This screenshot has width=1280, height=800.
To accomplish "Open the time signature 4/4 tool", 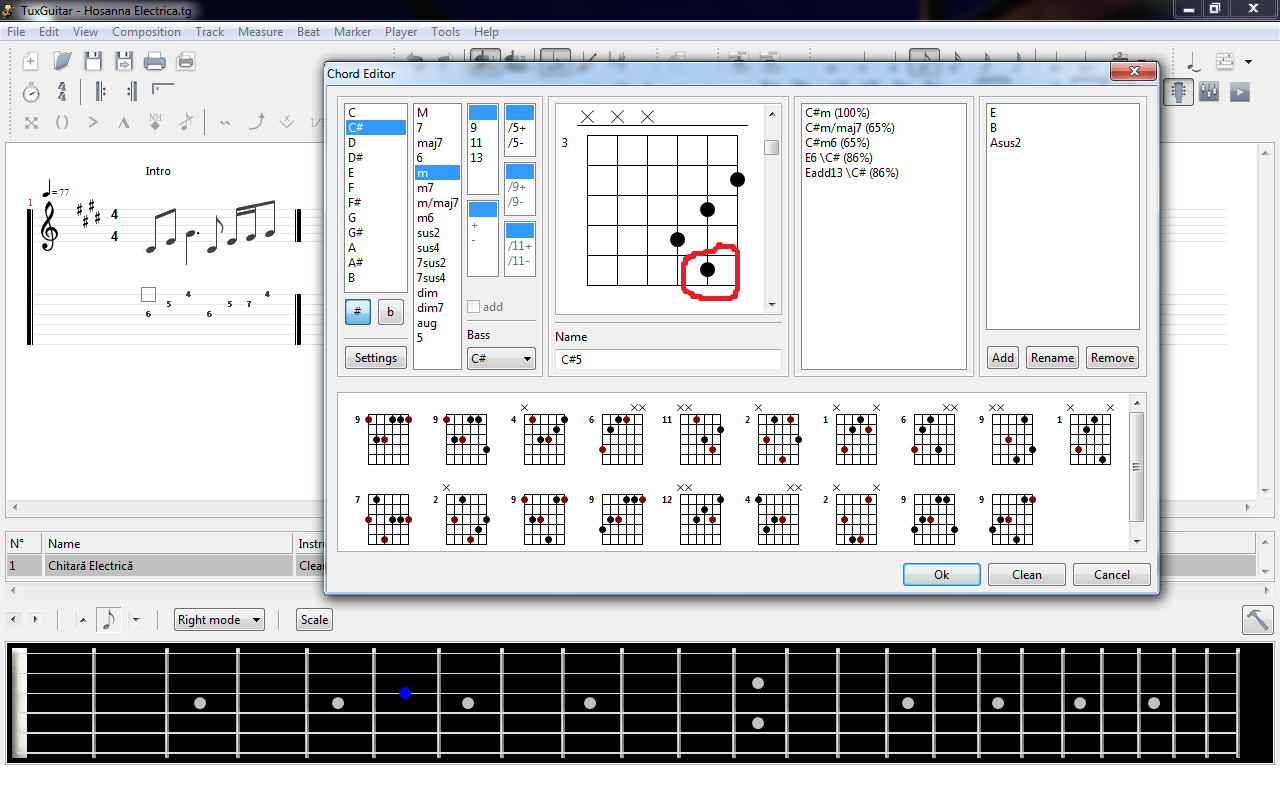I will [62, 92].
